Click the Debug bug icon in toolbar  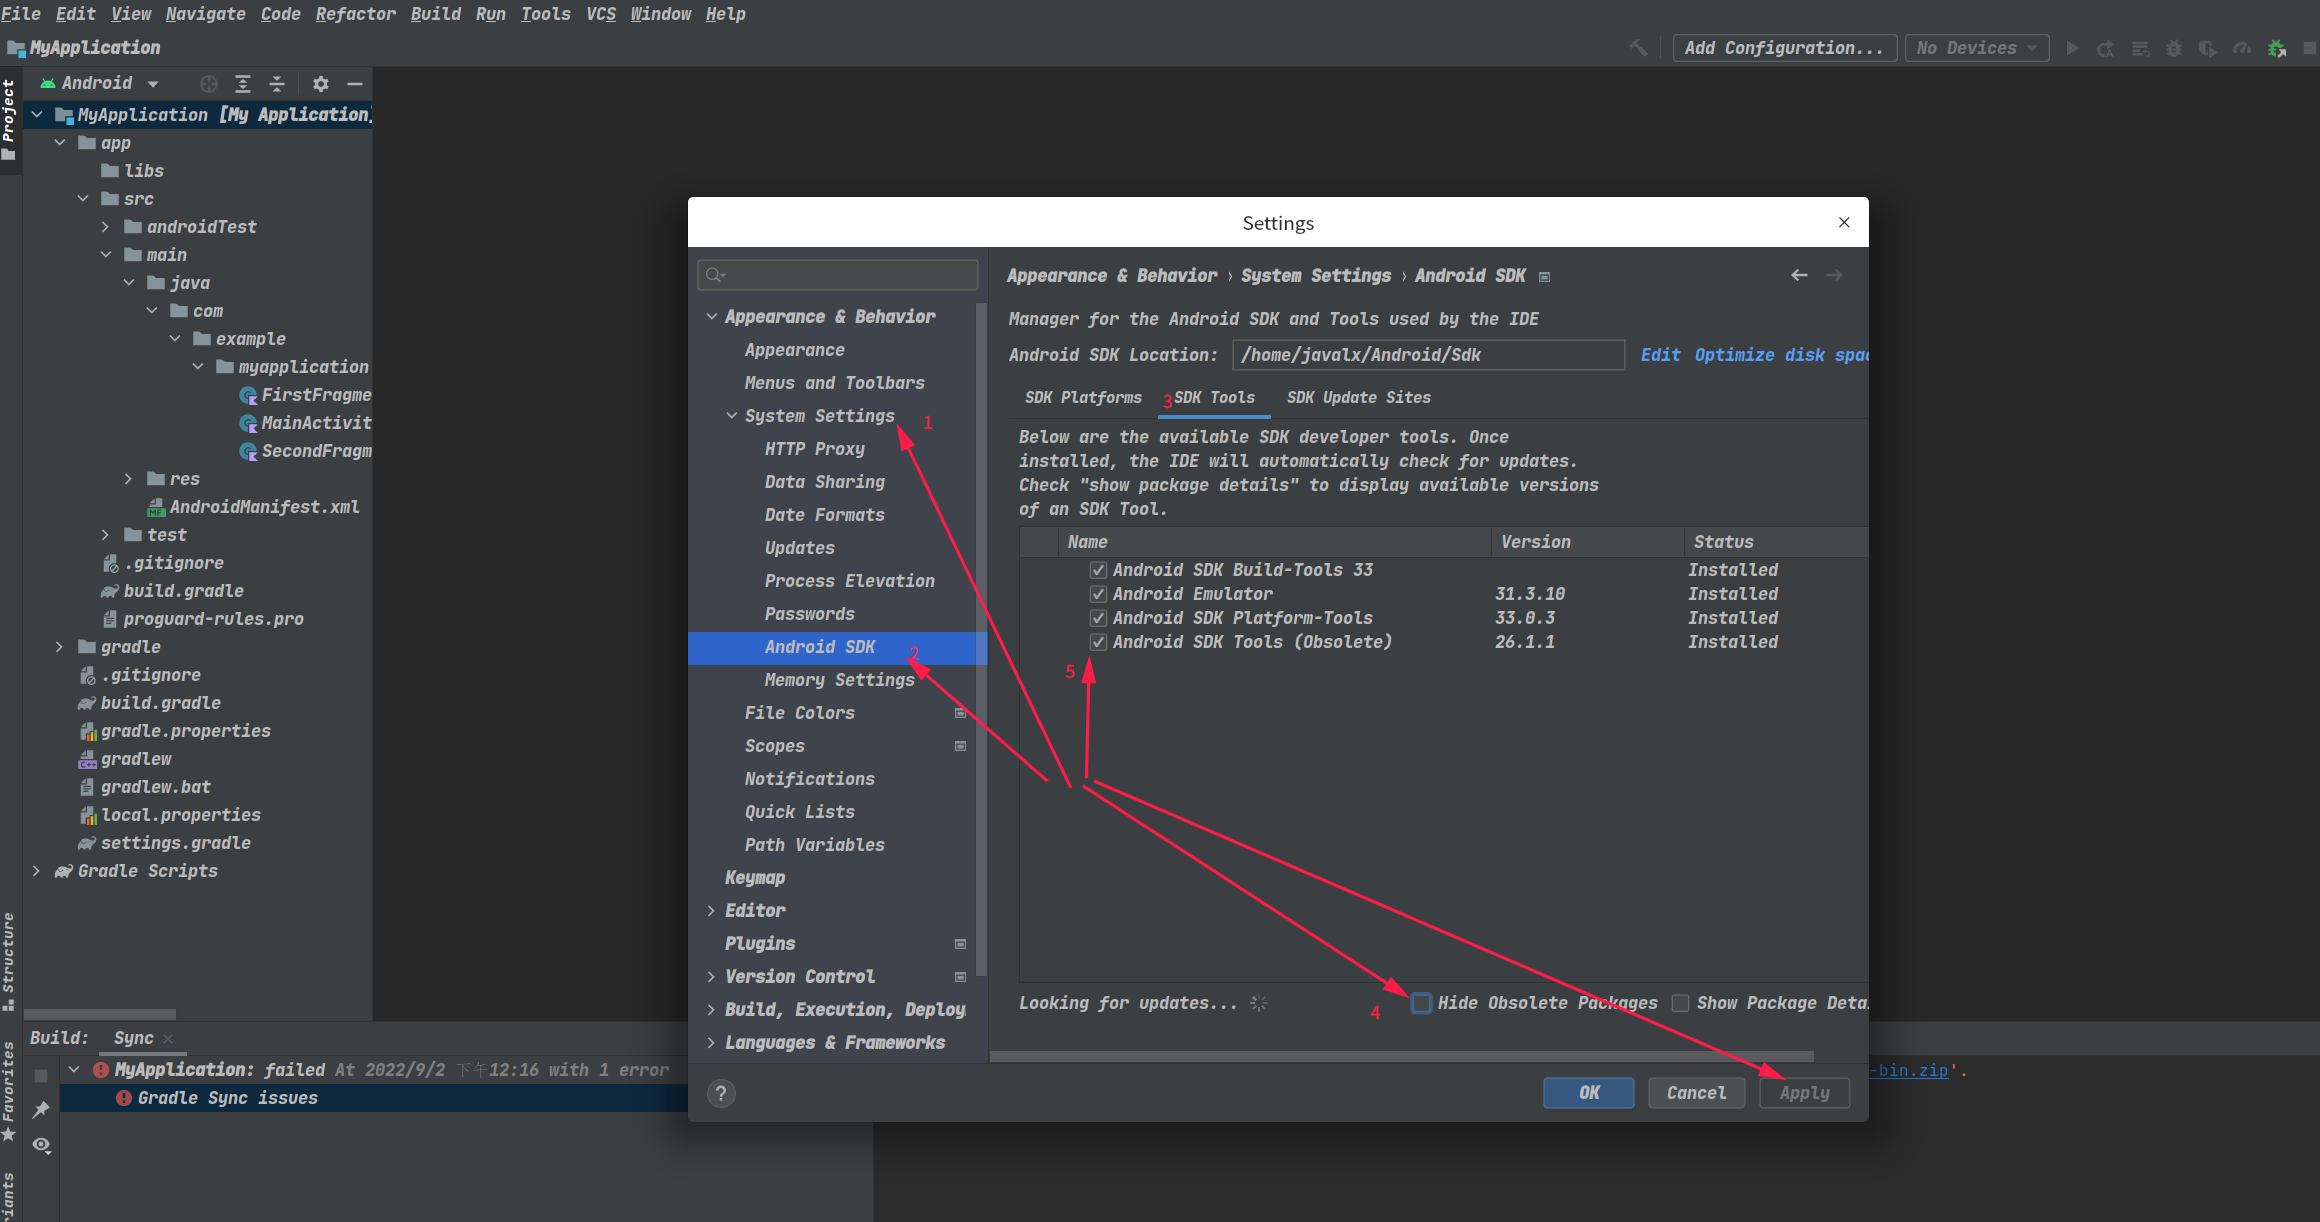point(2174,48)
